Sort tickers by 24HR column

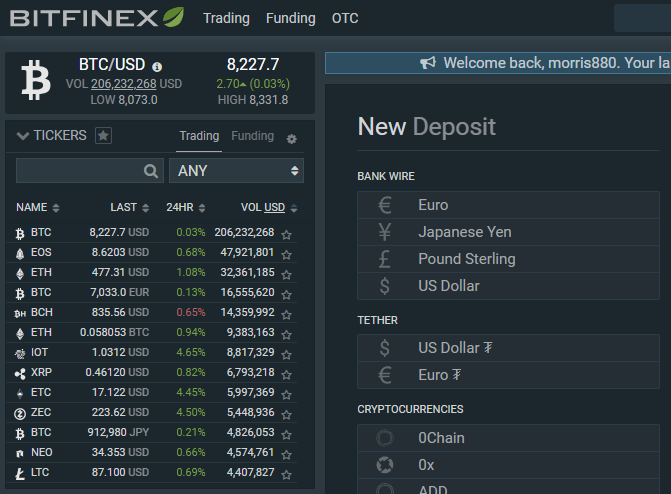[x=186, y=208]
